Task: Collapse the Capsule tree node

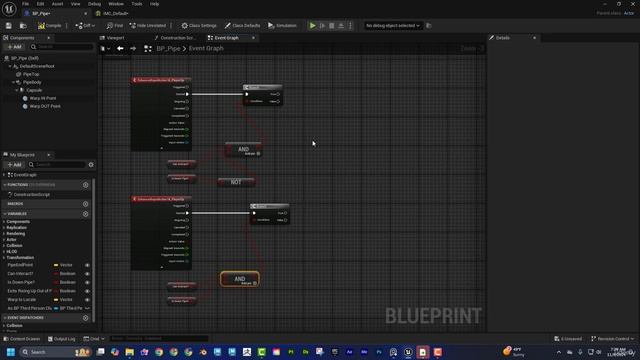Action: tap(17, 90)
